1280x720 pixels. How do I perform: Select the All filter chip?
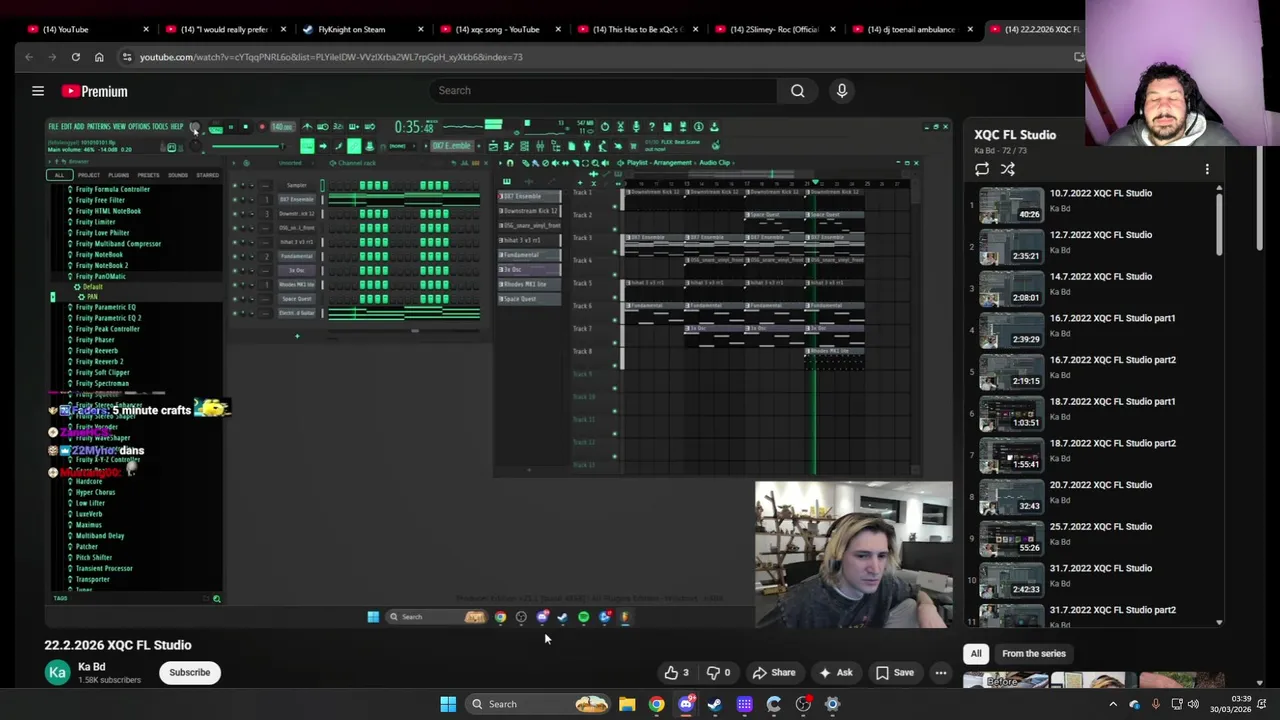coord(976,653)
